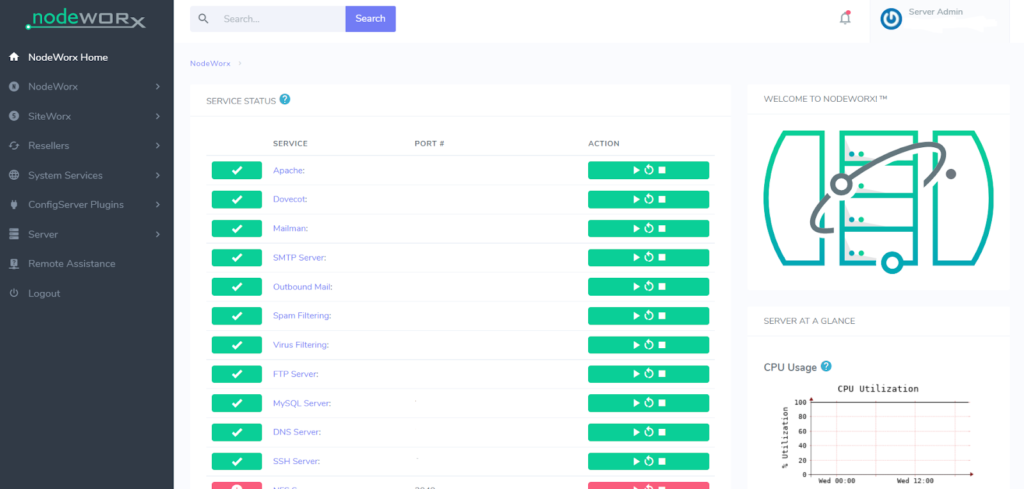Stop the Mailman service
Image resolution: width=1024 pixels, height=489 pixels.
(x=662, y=229)
